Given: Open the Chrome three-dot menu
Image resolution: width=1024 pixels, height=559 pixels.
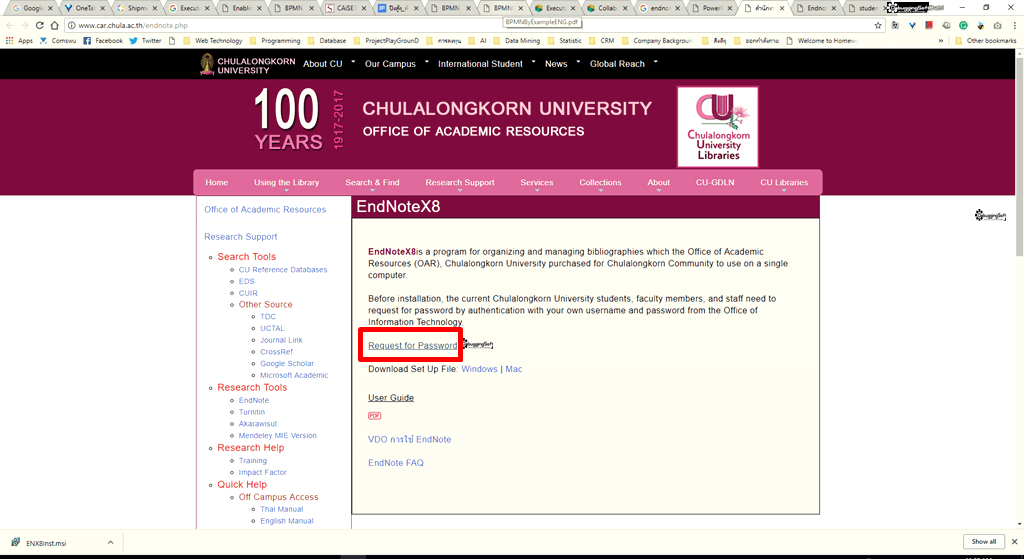Looking at the screenshot, I should (x=1015, y=25).
